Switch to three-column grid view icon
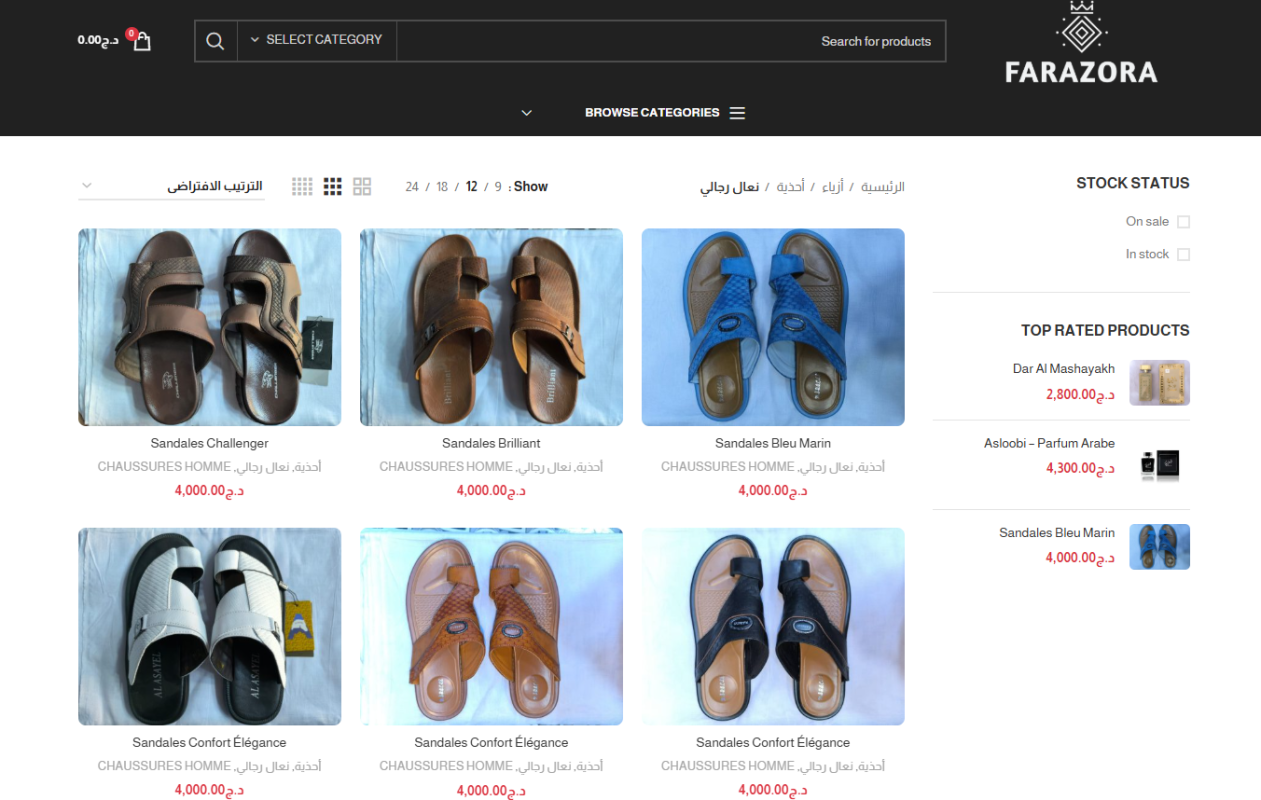The width and height of the screenshot is (1261, 800). point(333,187)
